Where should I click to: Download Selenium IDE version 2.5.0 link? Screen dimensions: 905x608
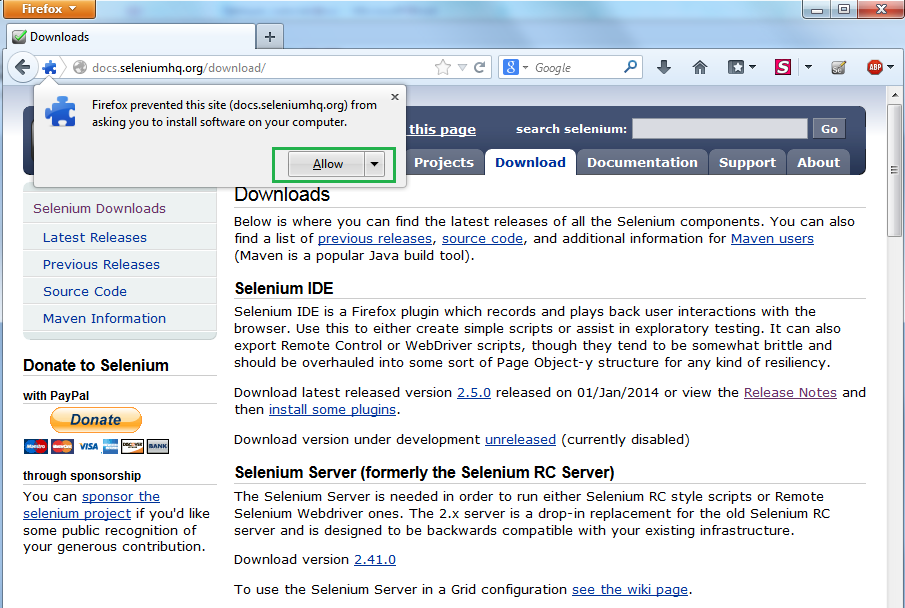pyautogui.click(x=474, y=393)
